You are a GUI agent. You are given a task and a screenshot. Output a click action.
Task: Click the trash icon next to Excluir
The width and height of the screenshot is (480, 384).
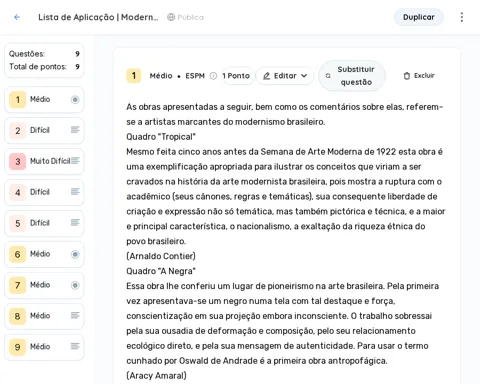click(x=407, y=76)
